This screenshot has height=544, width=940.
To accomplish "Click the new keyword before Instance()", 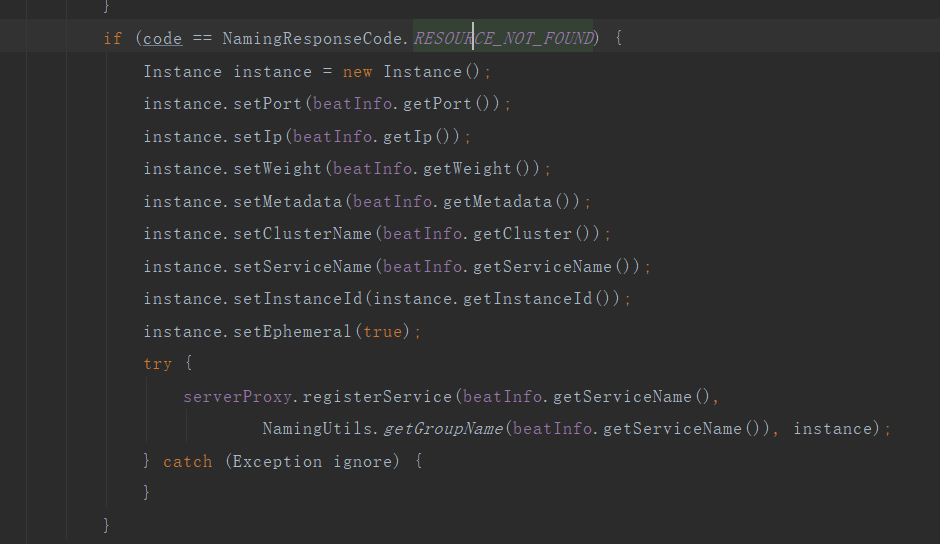I will tap(358, 72).
